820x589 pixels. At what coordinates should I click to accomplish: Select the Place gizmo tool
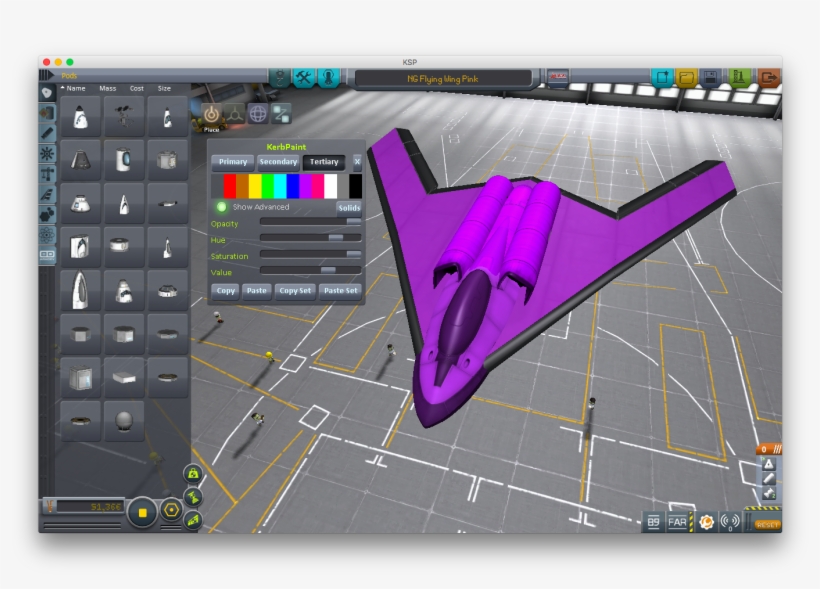[x=211, y=114]
